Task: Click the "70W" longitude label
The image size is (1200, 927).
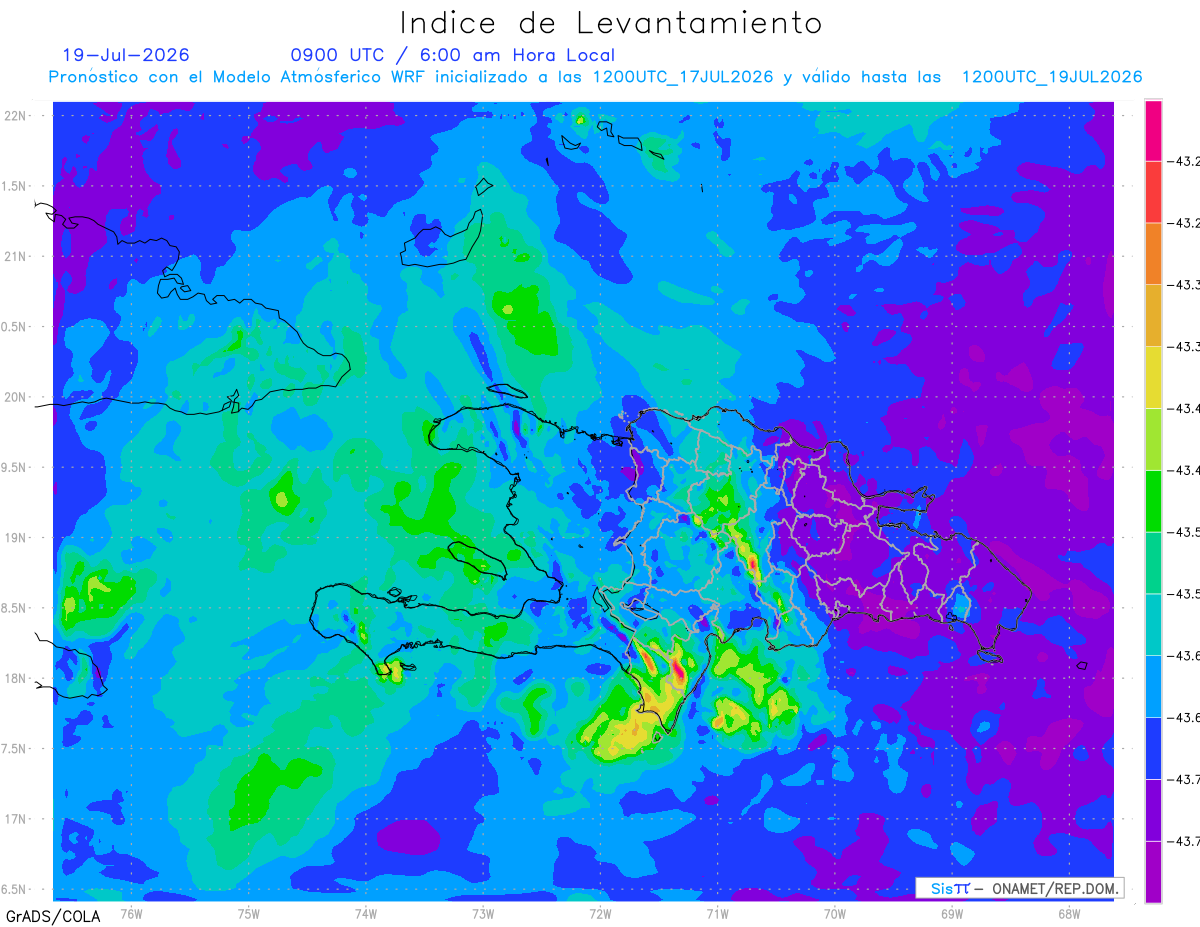Action: 835,912
